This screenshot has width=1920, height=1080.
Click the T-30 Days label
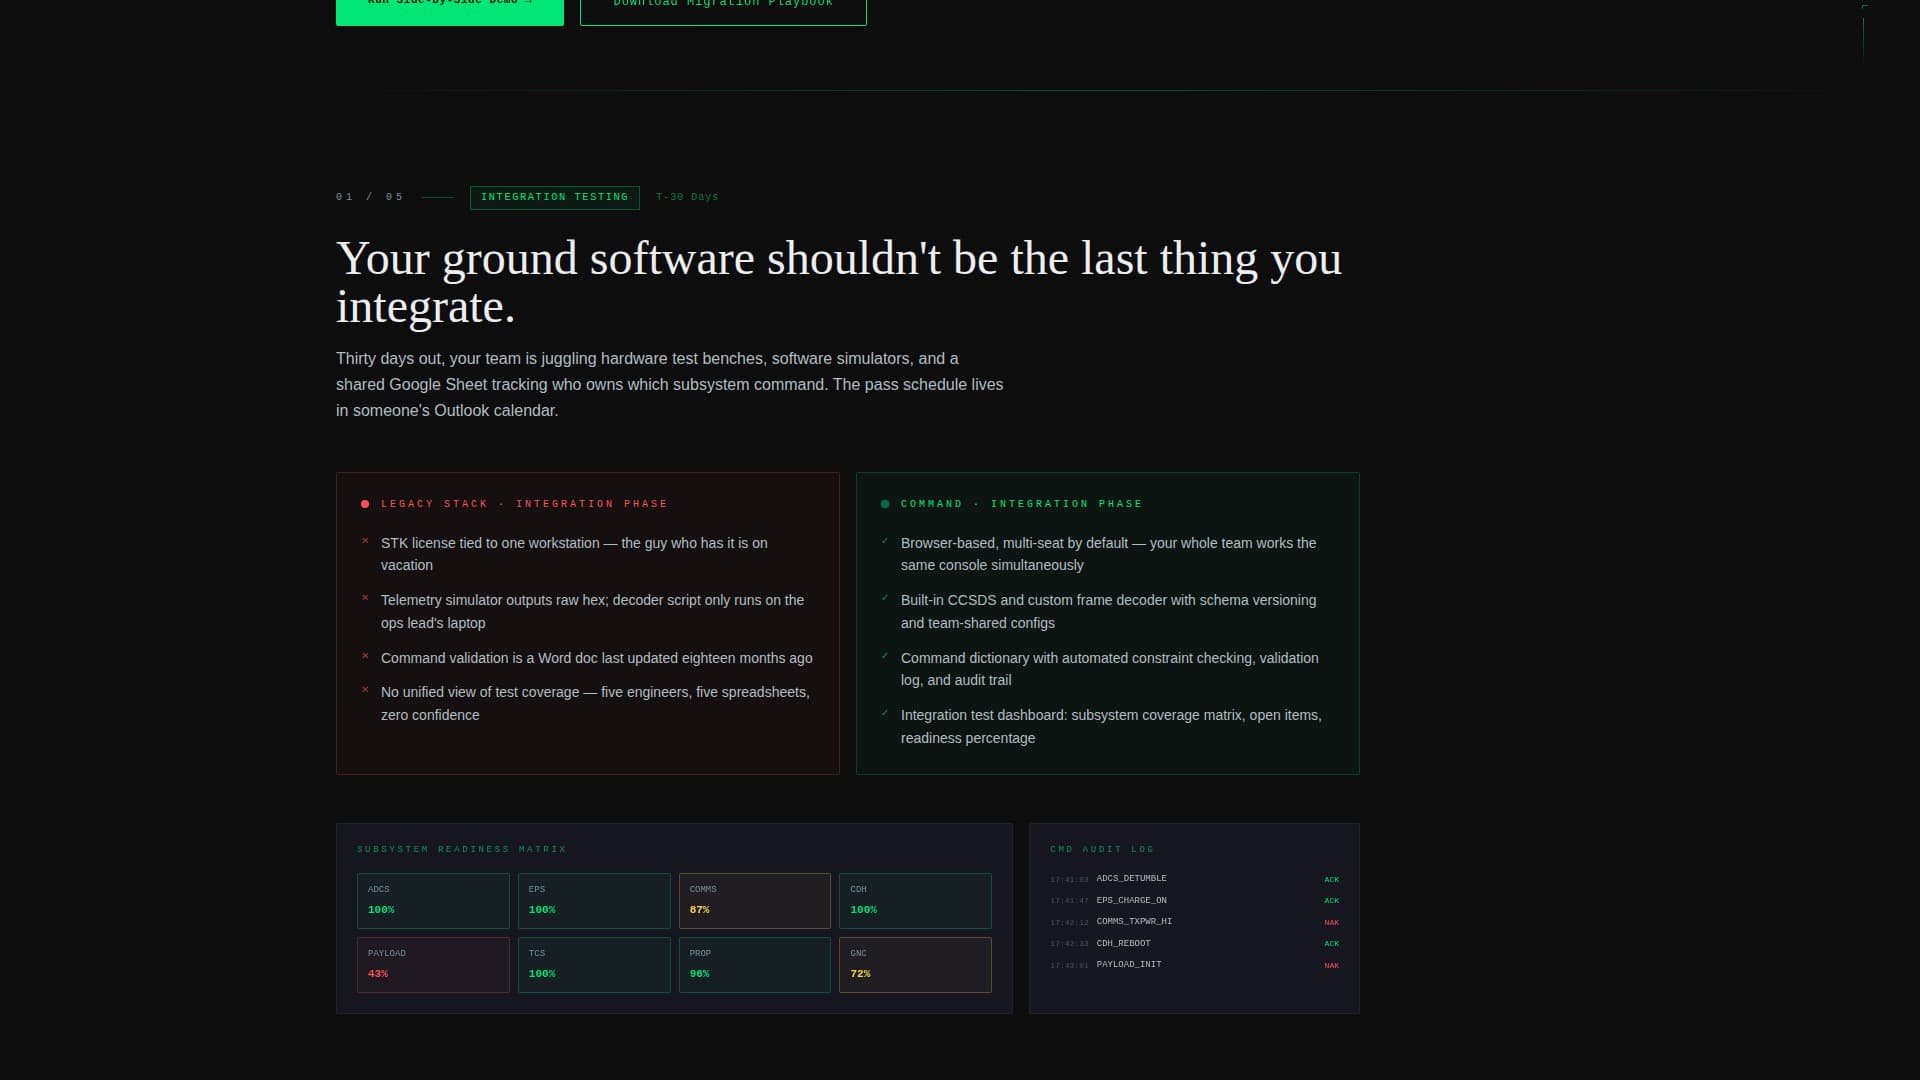(687, 197)
